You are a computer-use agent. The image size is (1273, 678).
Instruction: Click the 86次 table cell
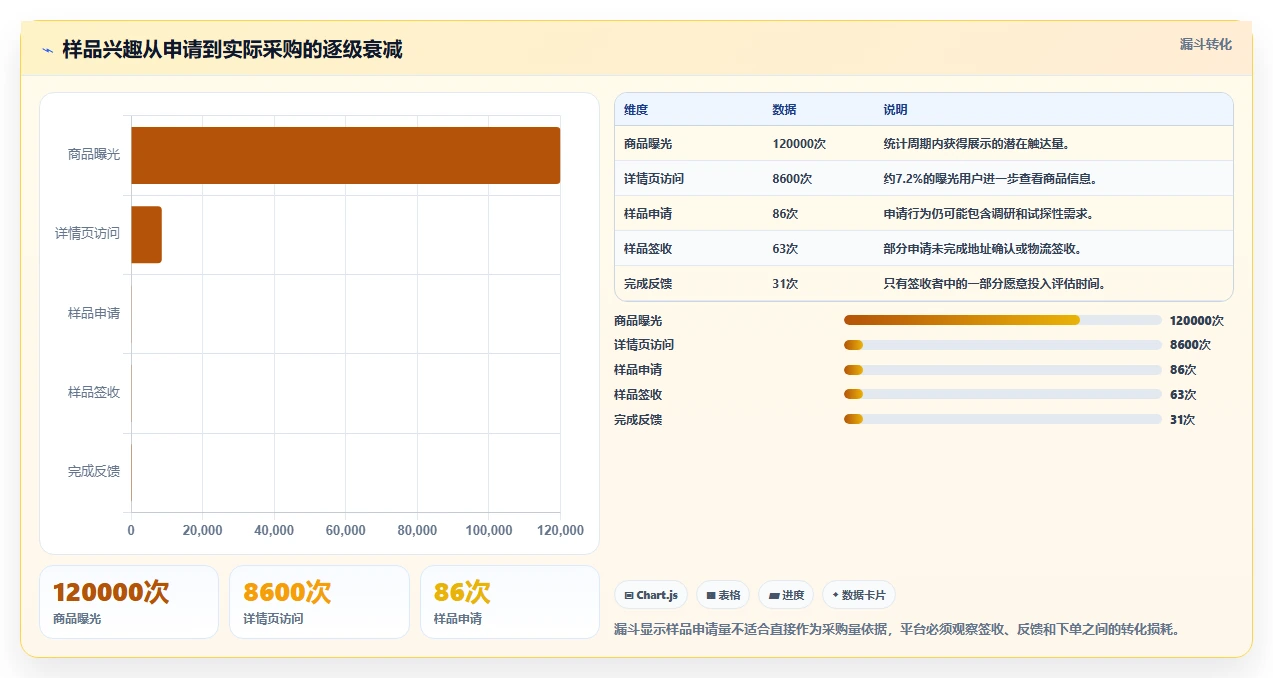(x=785, y=214)
